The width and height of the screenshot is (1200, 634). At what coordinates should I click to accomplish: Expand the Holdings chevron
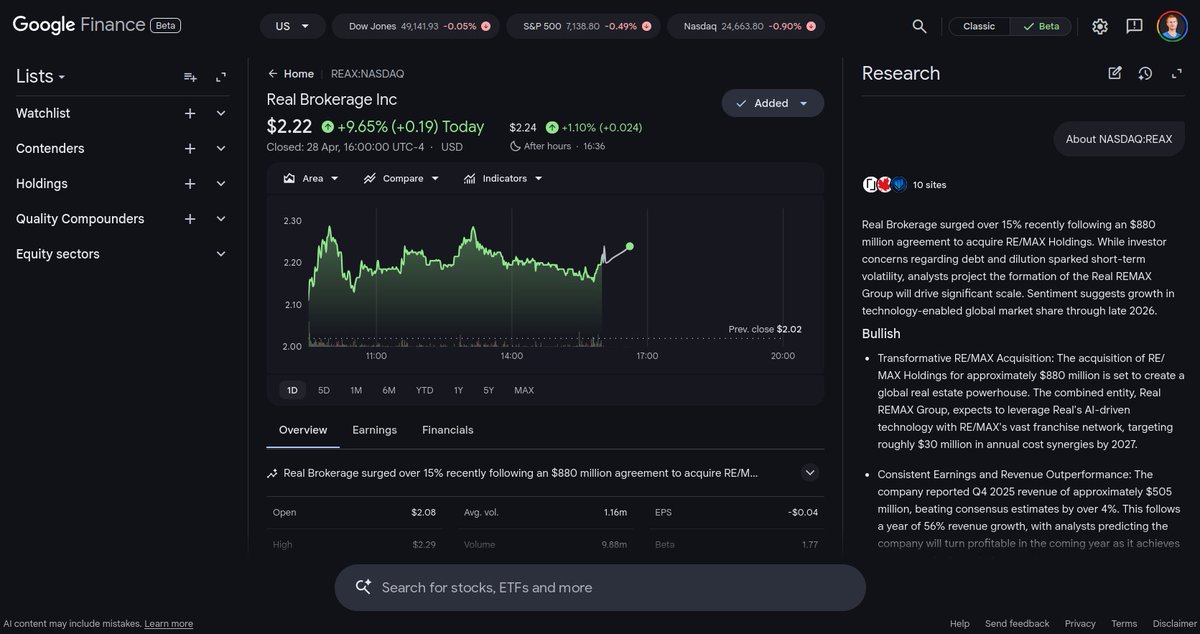tap(221, 184)
